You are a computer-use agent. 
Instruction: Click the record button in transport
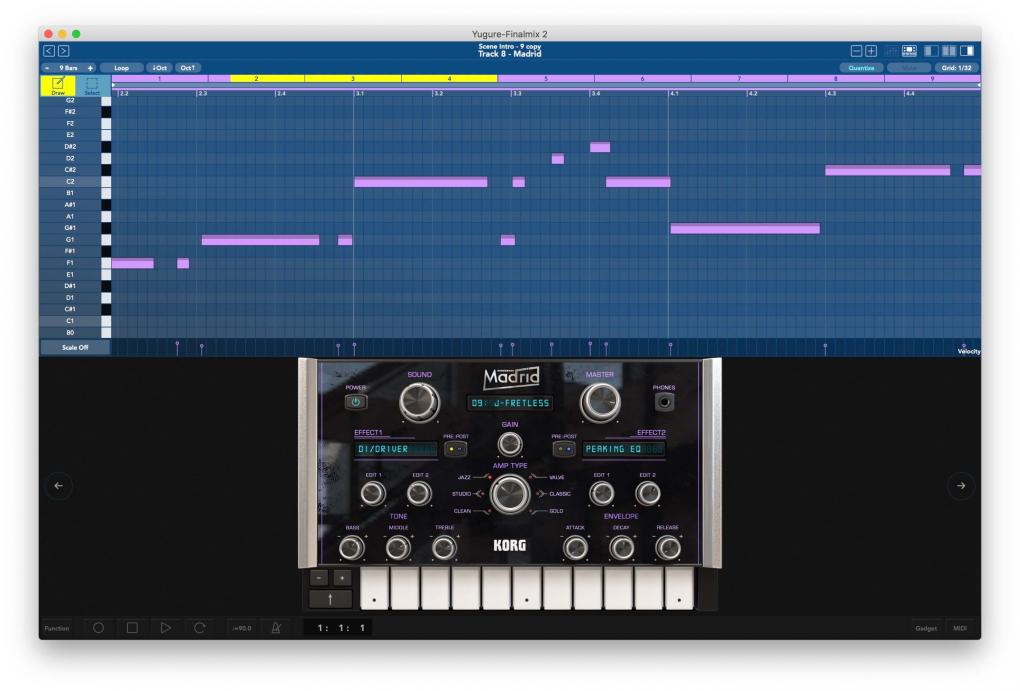click(x=98, y=628)
